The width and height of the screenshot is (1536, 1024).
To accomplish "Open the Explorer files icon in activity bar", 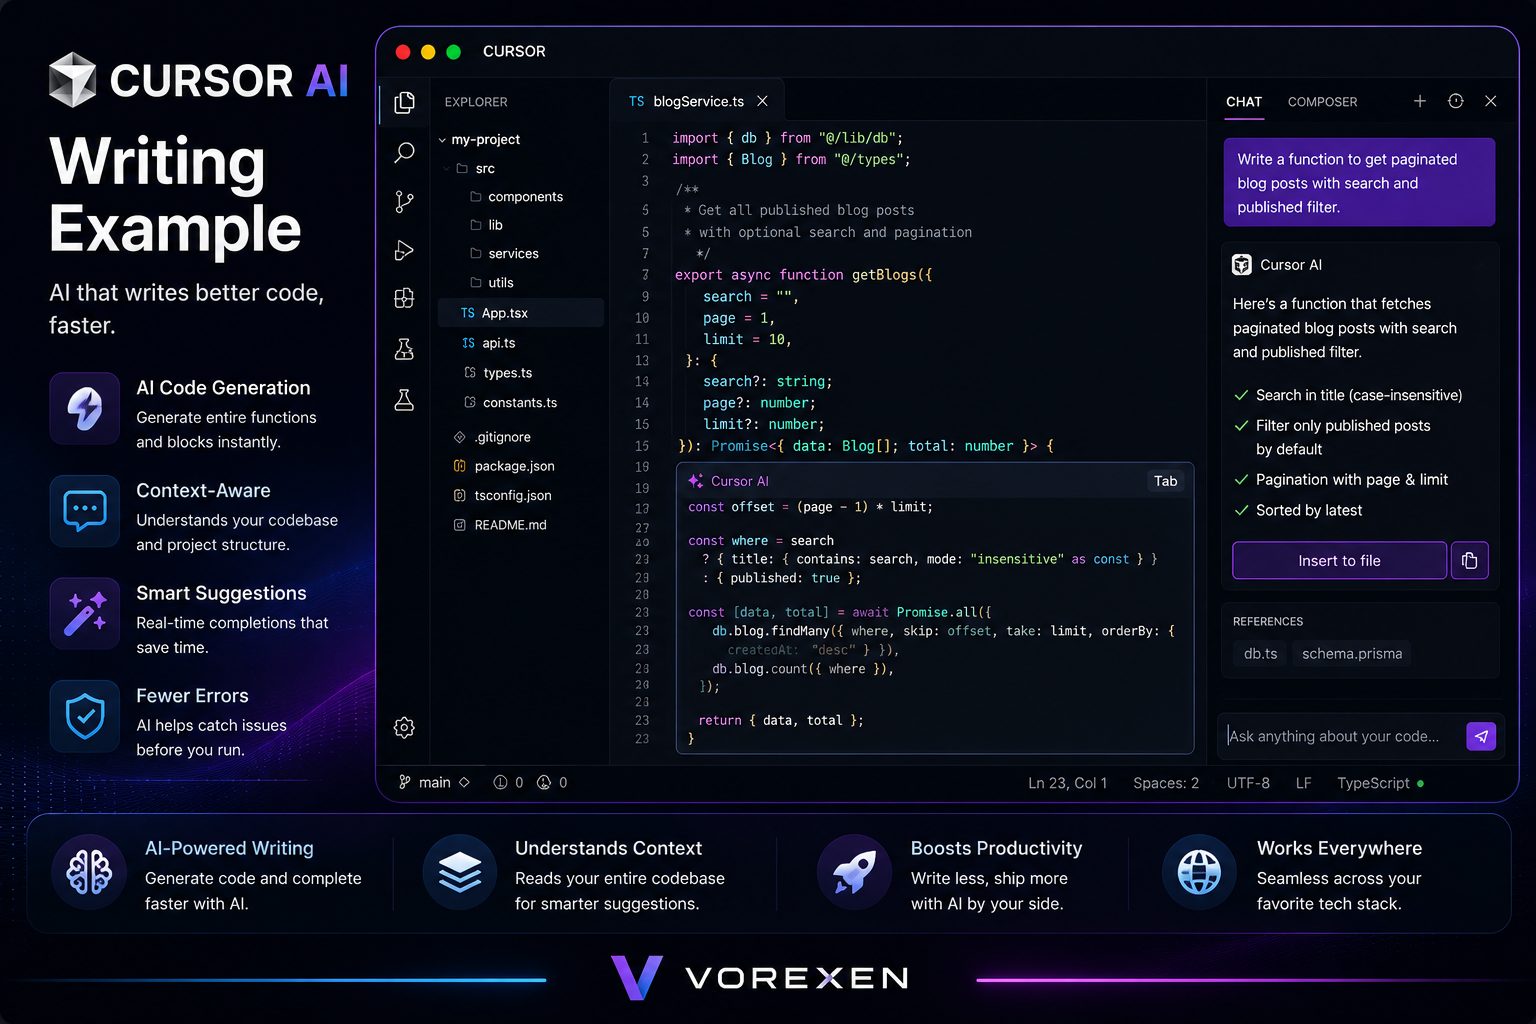I will click(x=404, y=103).
